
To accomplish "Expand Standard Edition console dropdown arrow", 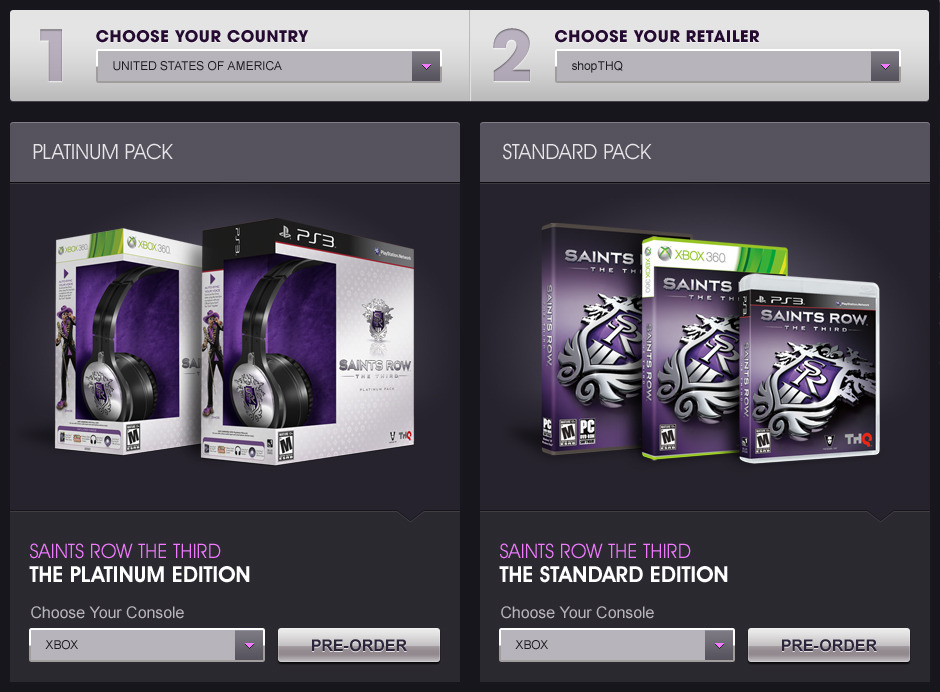I will click(719, 645).
